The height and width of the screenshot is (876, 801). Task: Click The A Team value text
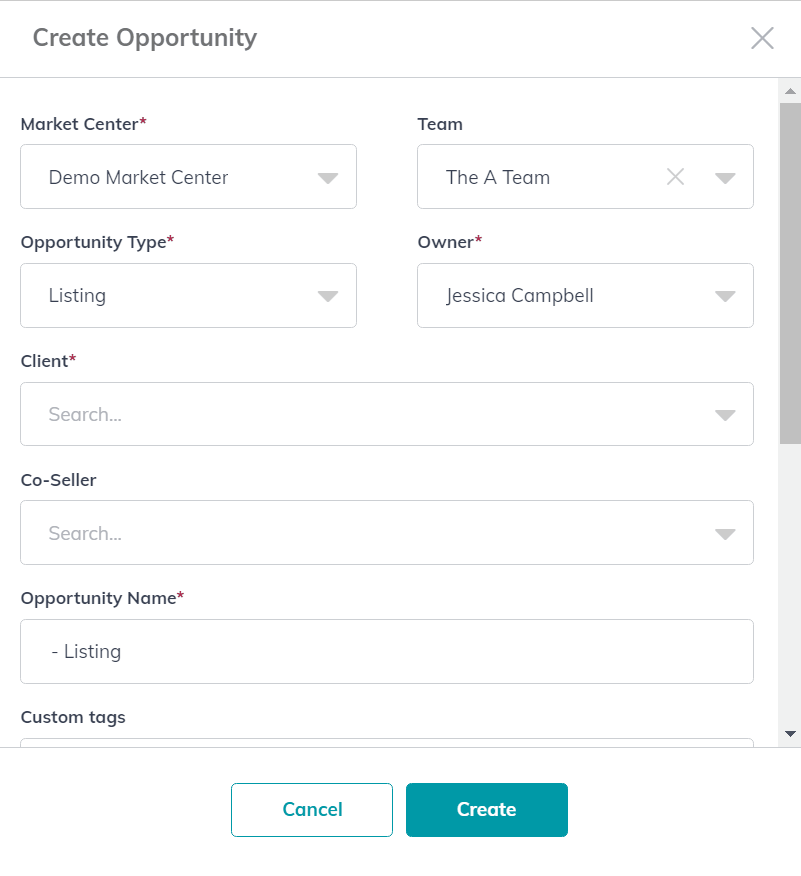pyautogui.click(x=498, y=177)
